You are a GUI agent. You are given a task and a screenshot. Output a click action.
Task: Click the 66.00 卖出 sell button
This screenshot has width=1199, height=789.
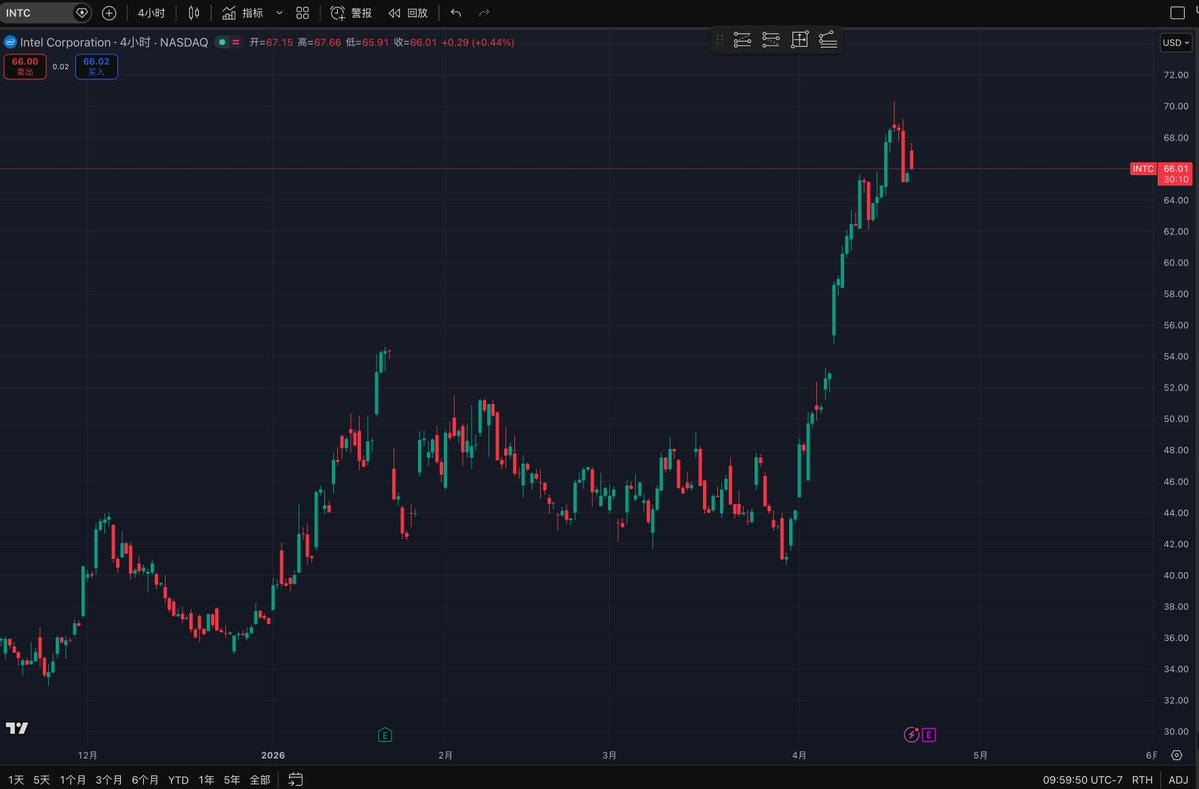(24, 67)
